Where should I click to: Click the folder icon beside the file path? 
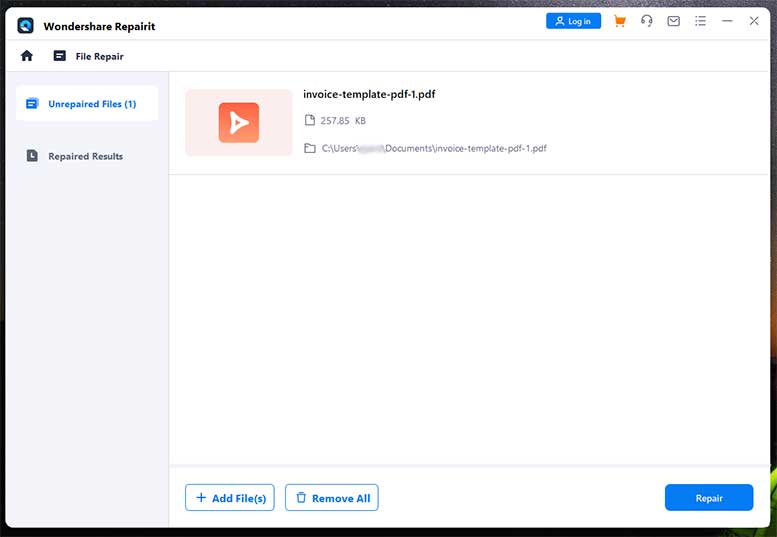[310, 148]
